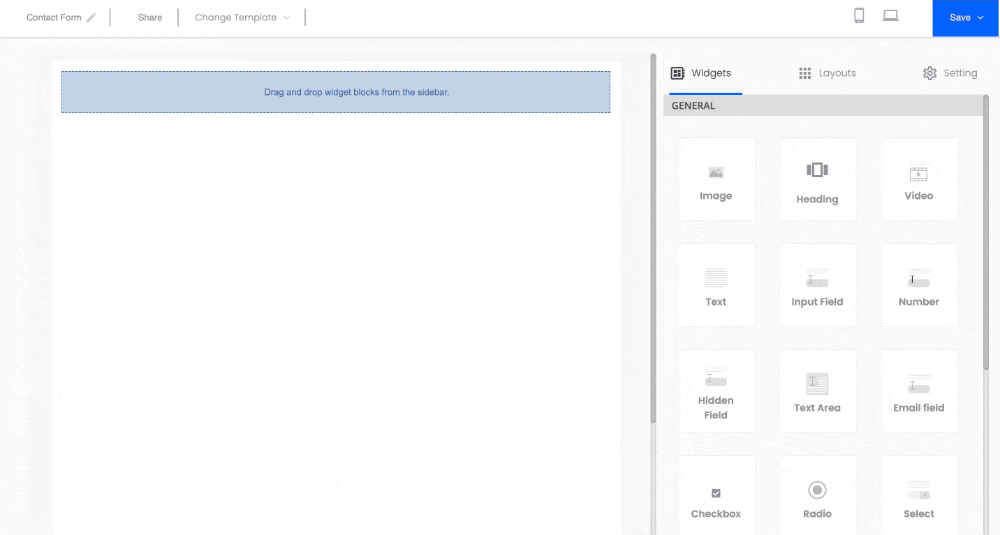The height and width of the screenshot is (535, 1000).
Task: Select the Heading widget
Action: click(817, 179)
